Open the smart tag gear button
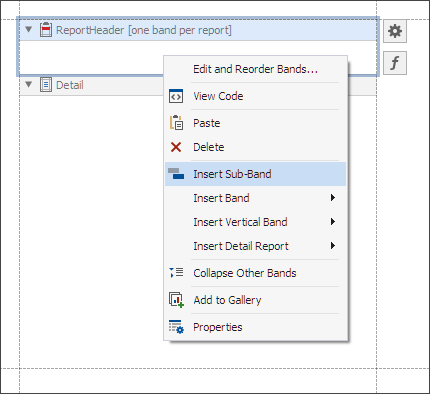 (395, 31)
